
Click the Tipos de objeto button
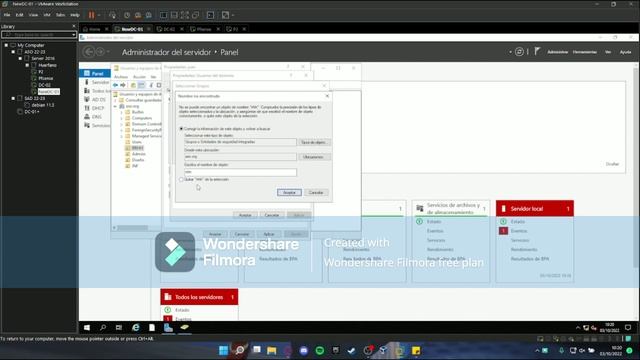313,142
